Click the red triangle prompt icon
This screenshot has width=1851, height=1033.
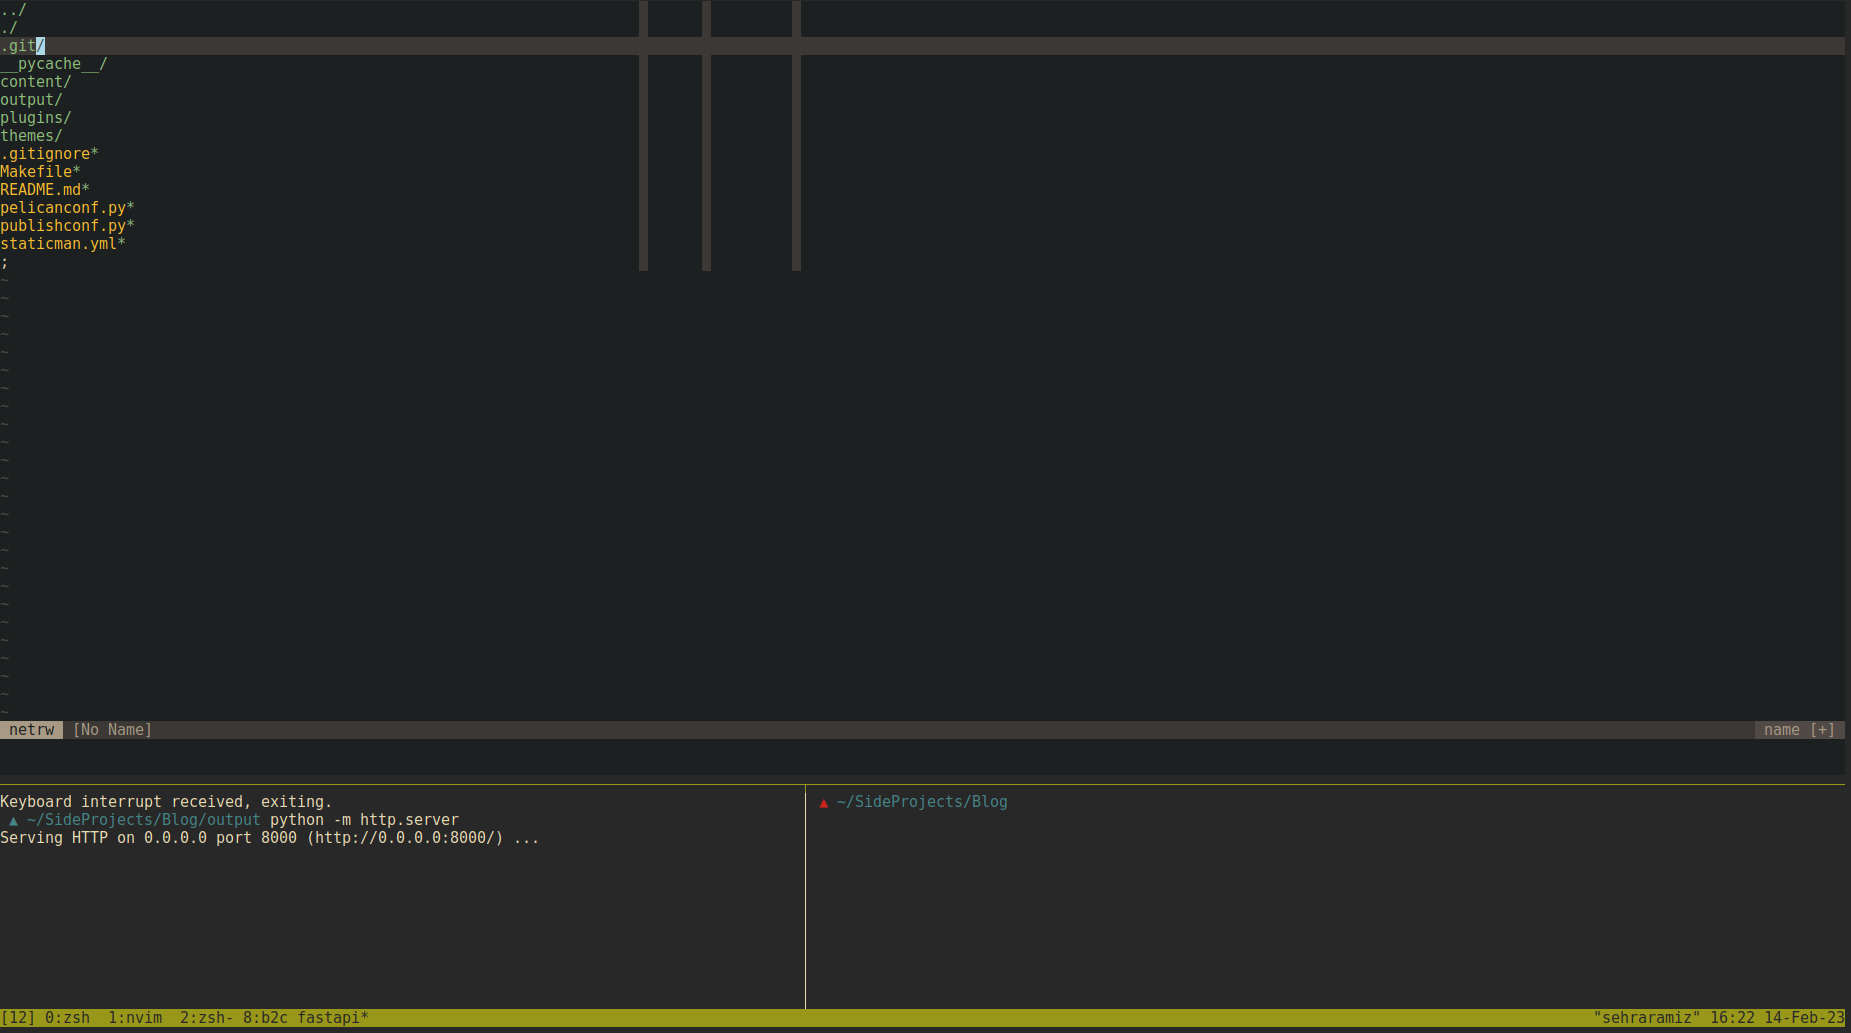tap(823, 803)
